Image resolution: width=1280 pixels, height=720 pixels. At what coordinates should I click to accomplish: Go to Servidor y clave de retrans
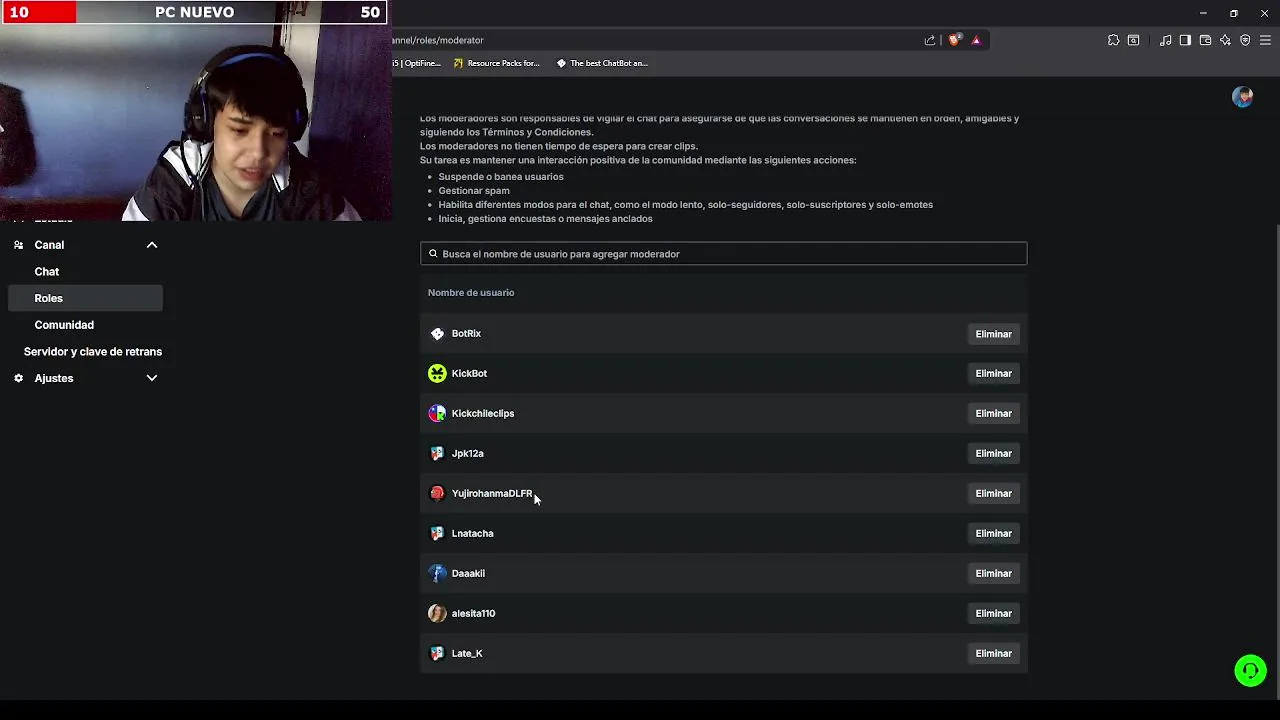93,352
